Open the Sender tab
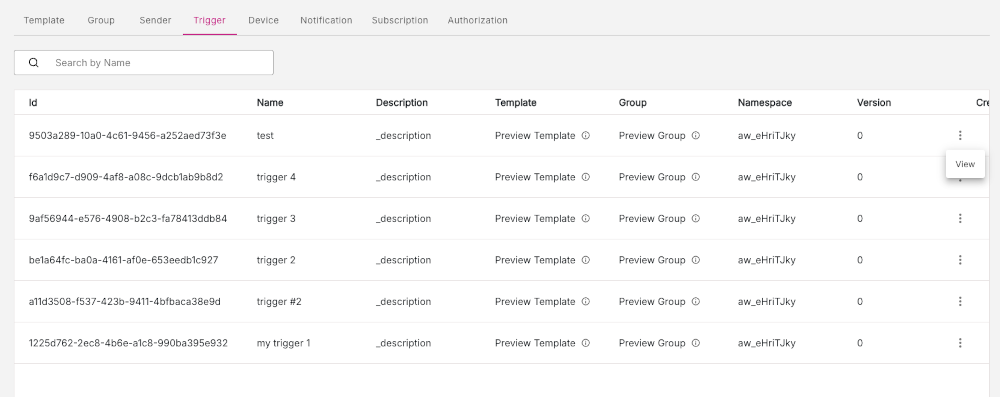Viewport: 1000px width, 397px height. [x=155, y=20]
